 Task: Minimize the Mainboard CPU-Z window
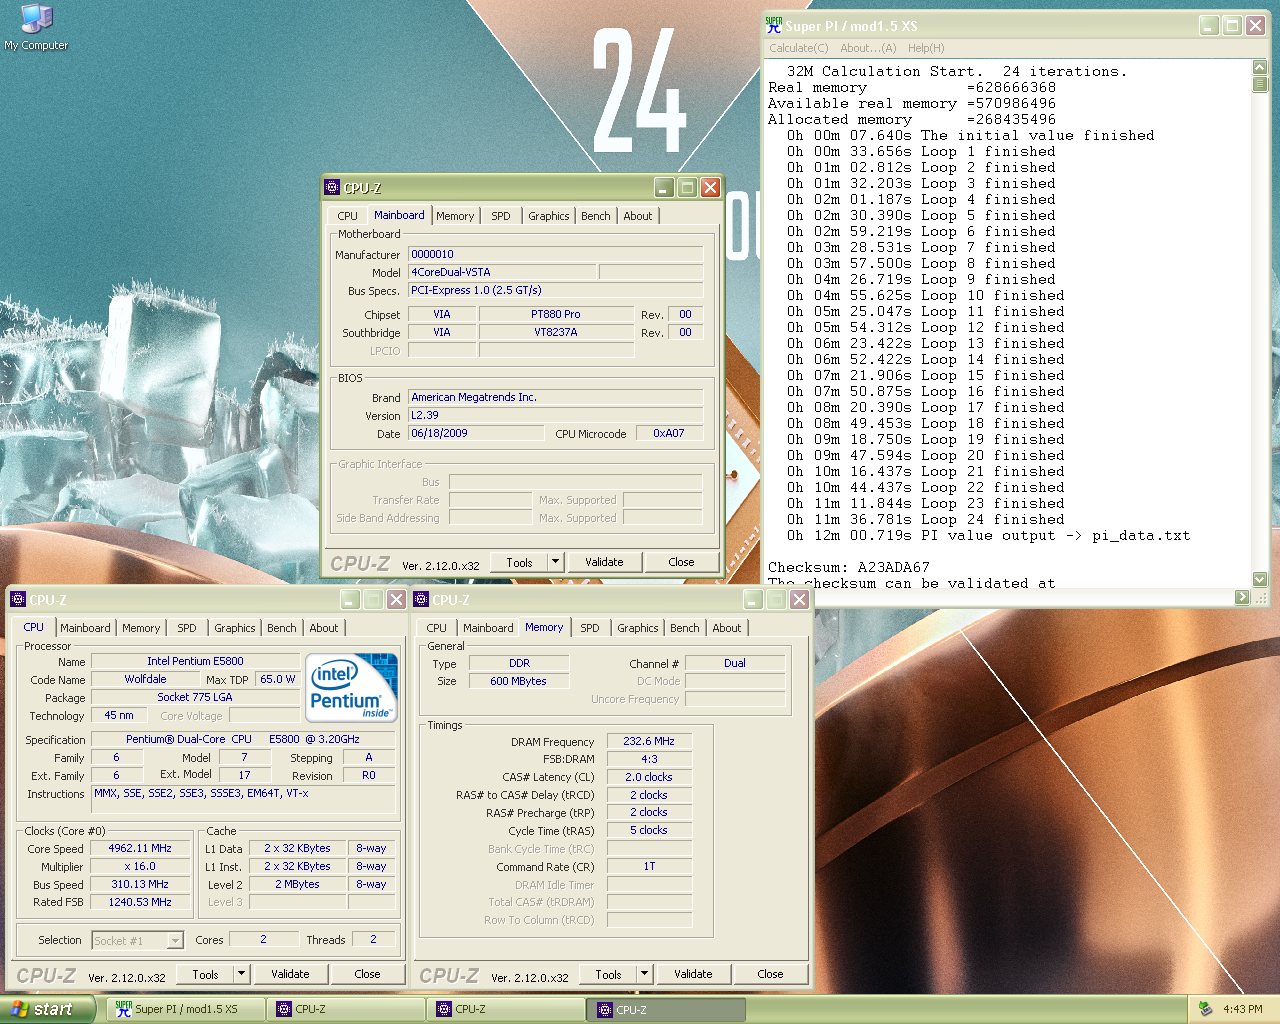click(664, 187)
